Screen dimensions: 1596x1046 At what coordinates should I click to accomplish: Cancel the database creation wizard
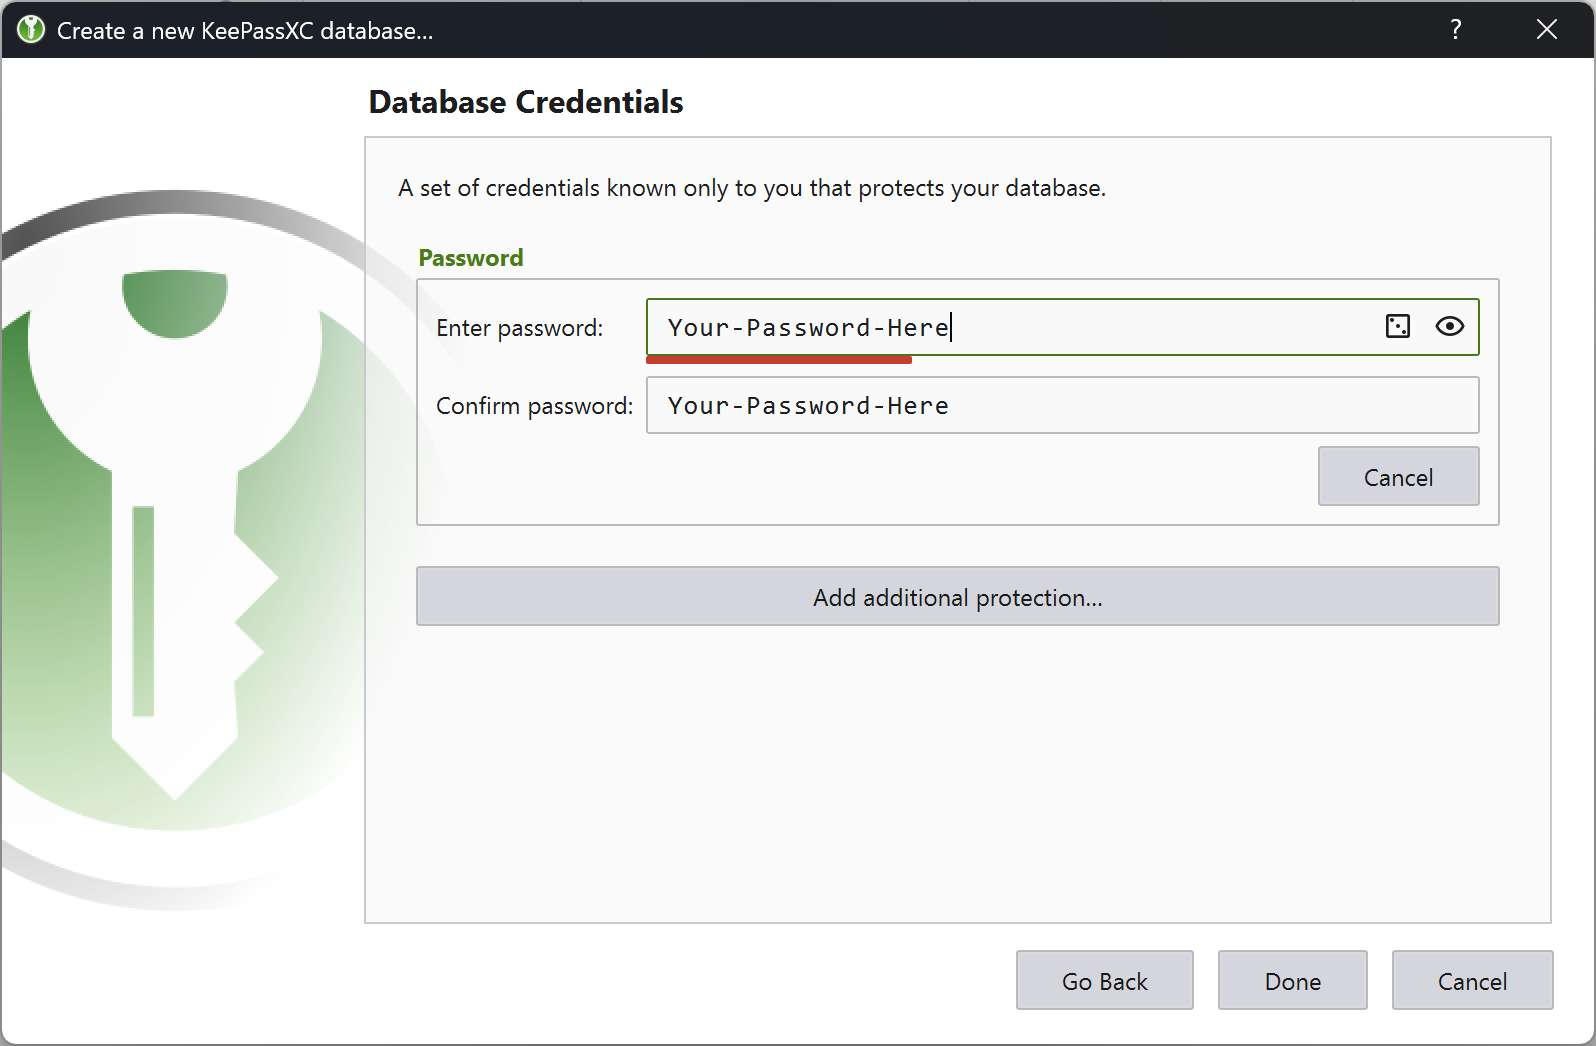tap(1472, 981)
